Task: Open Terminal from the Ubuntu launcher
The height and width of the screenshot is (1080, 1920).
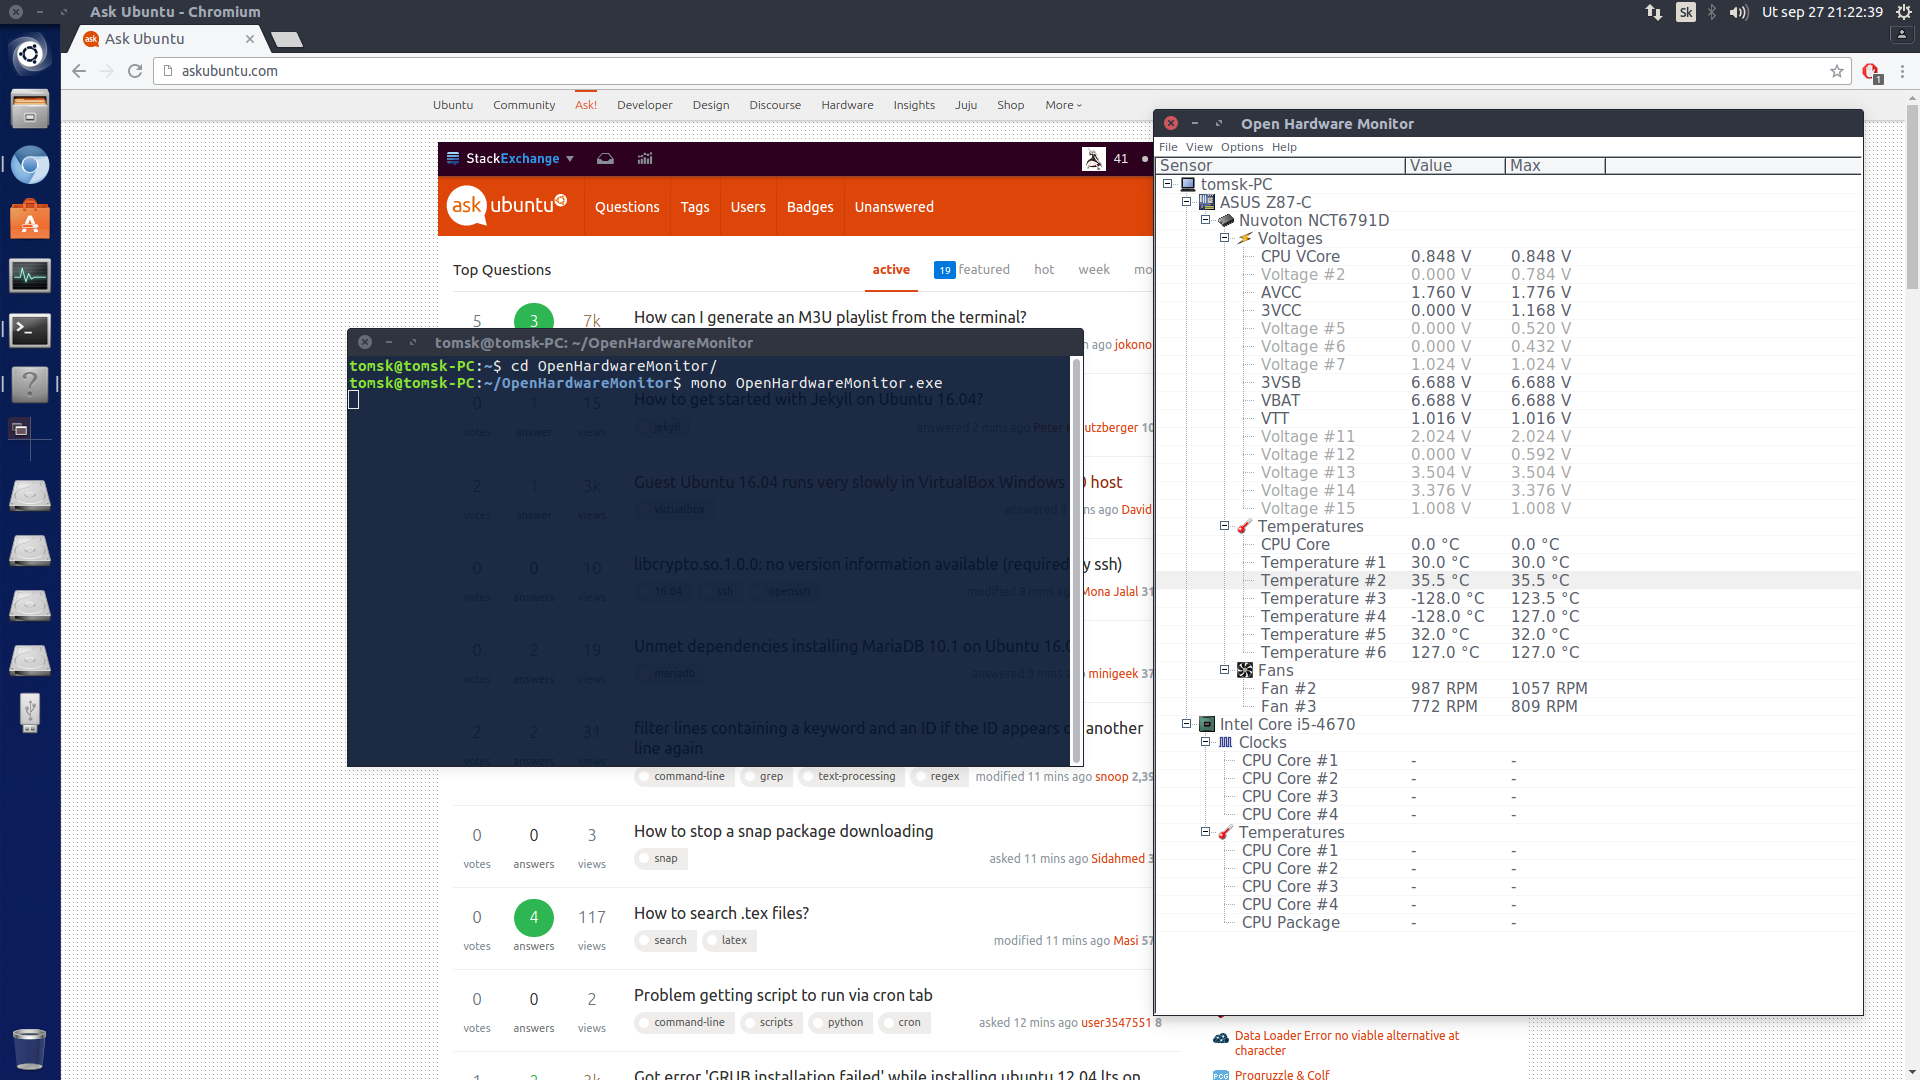Action: [x=30, y=330]
